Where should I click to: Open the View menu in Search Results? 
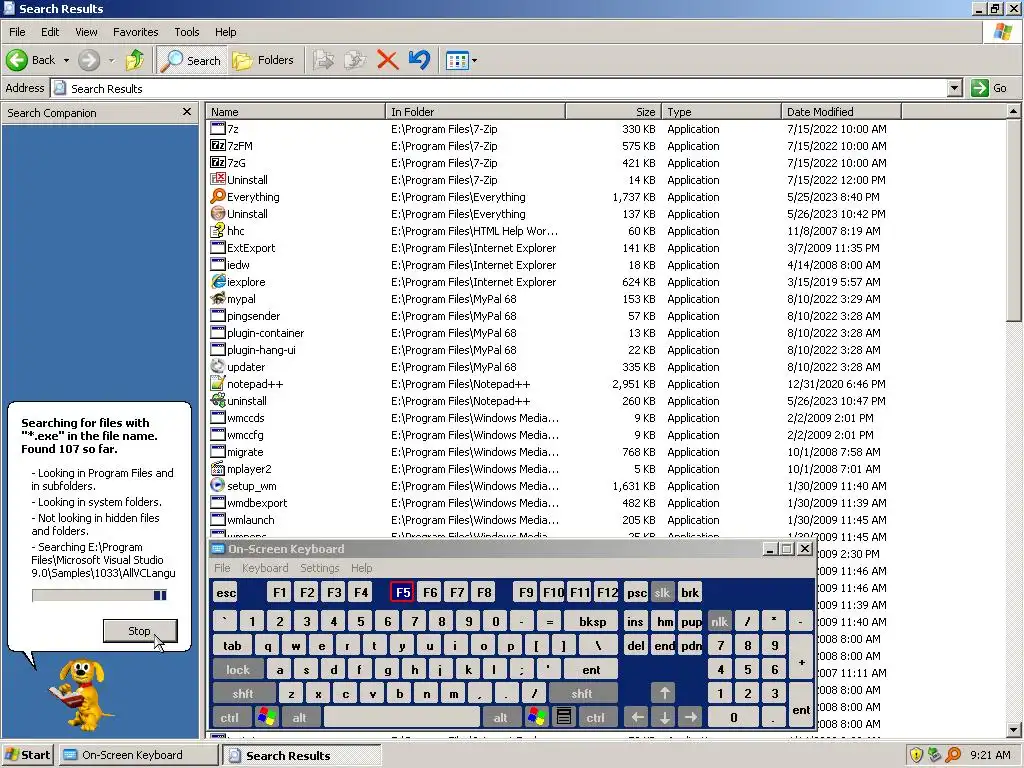click(x=86, y=32)
